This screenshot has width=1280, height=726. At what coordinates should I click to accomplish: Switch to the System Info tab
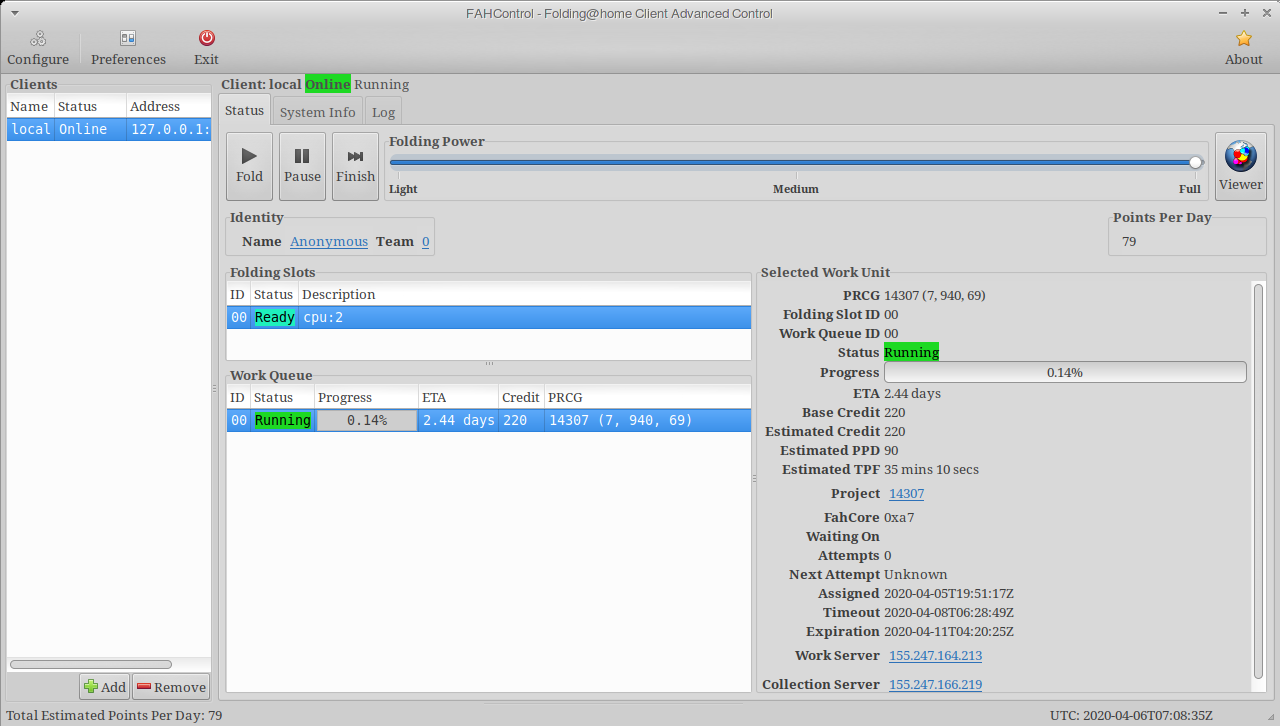pos(317,112)
